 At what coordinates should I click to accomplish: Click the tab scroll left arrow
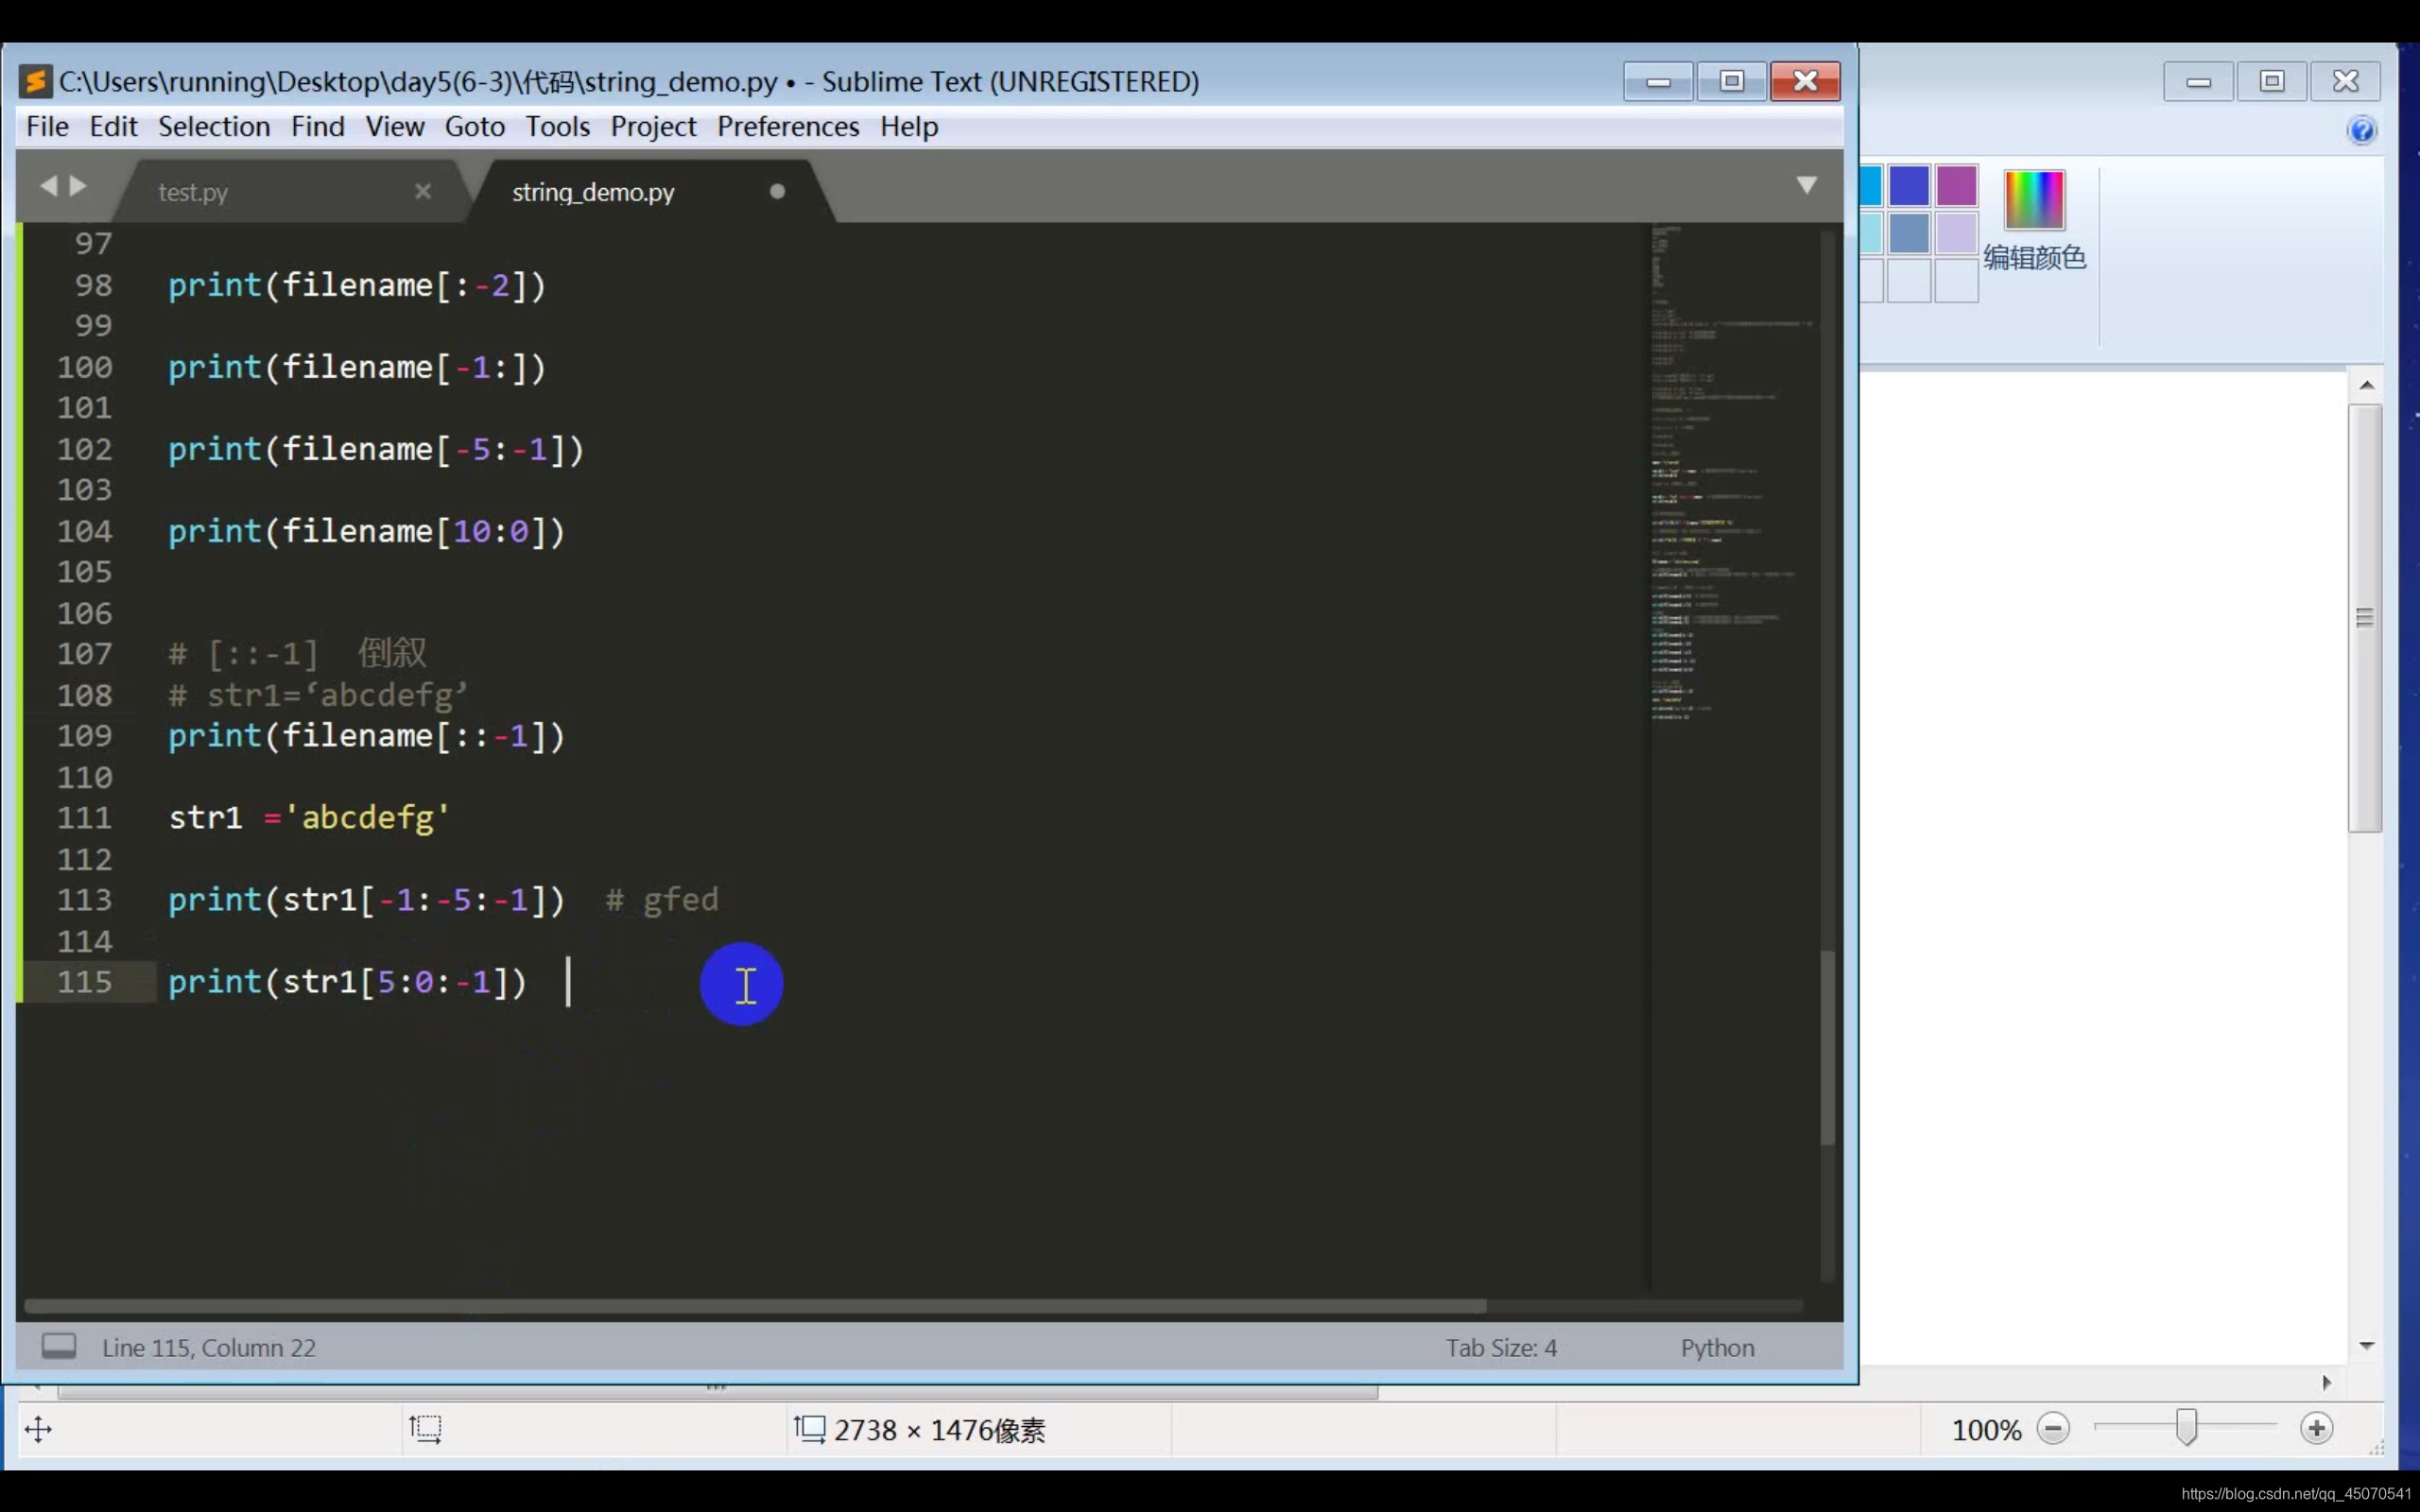(x=47, y=186)
